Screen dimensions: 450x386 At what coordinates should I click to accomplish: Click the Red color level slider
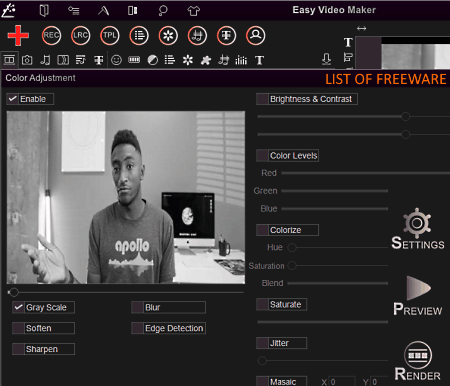click(x=366, y=173)
